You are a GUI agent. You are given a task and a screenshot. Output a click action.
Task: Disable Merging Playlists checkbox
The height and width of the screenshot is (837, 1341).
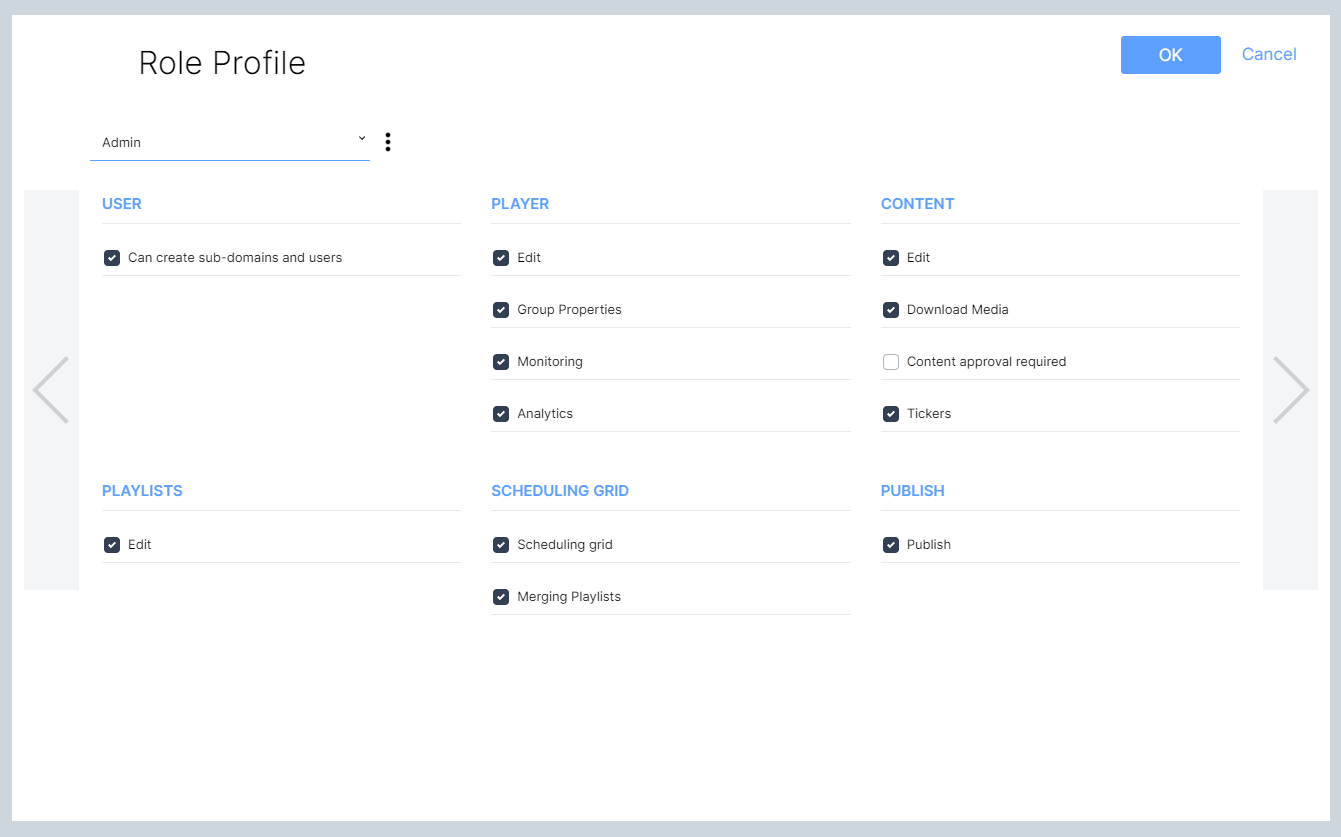coord(501,597)
